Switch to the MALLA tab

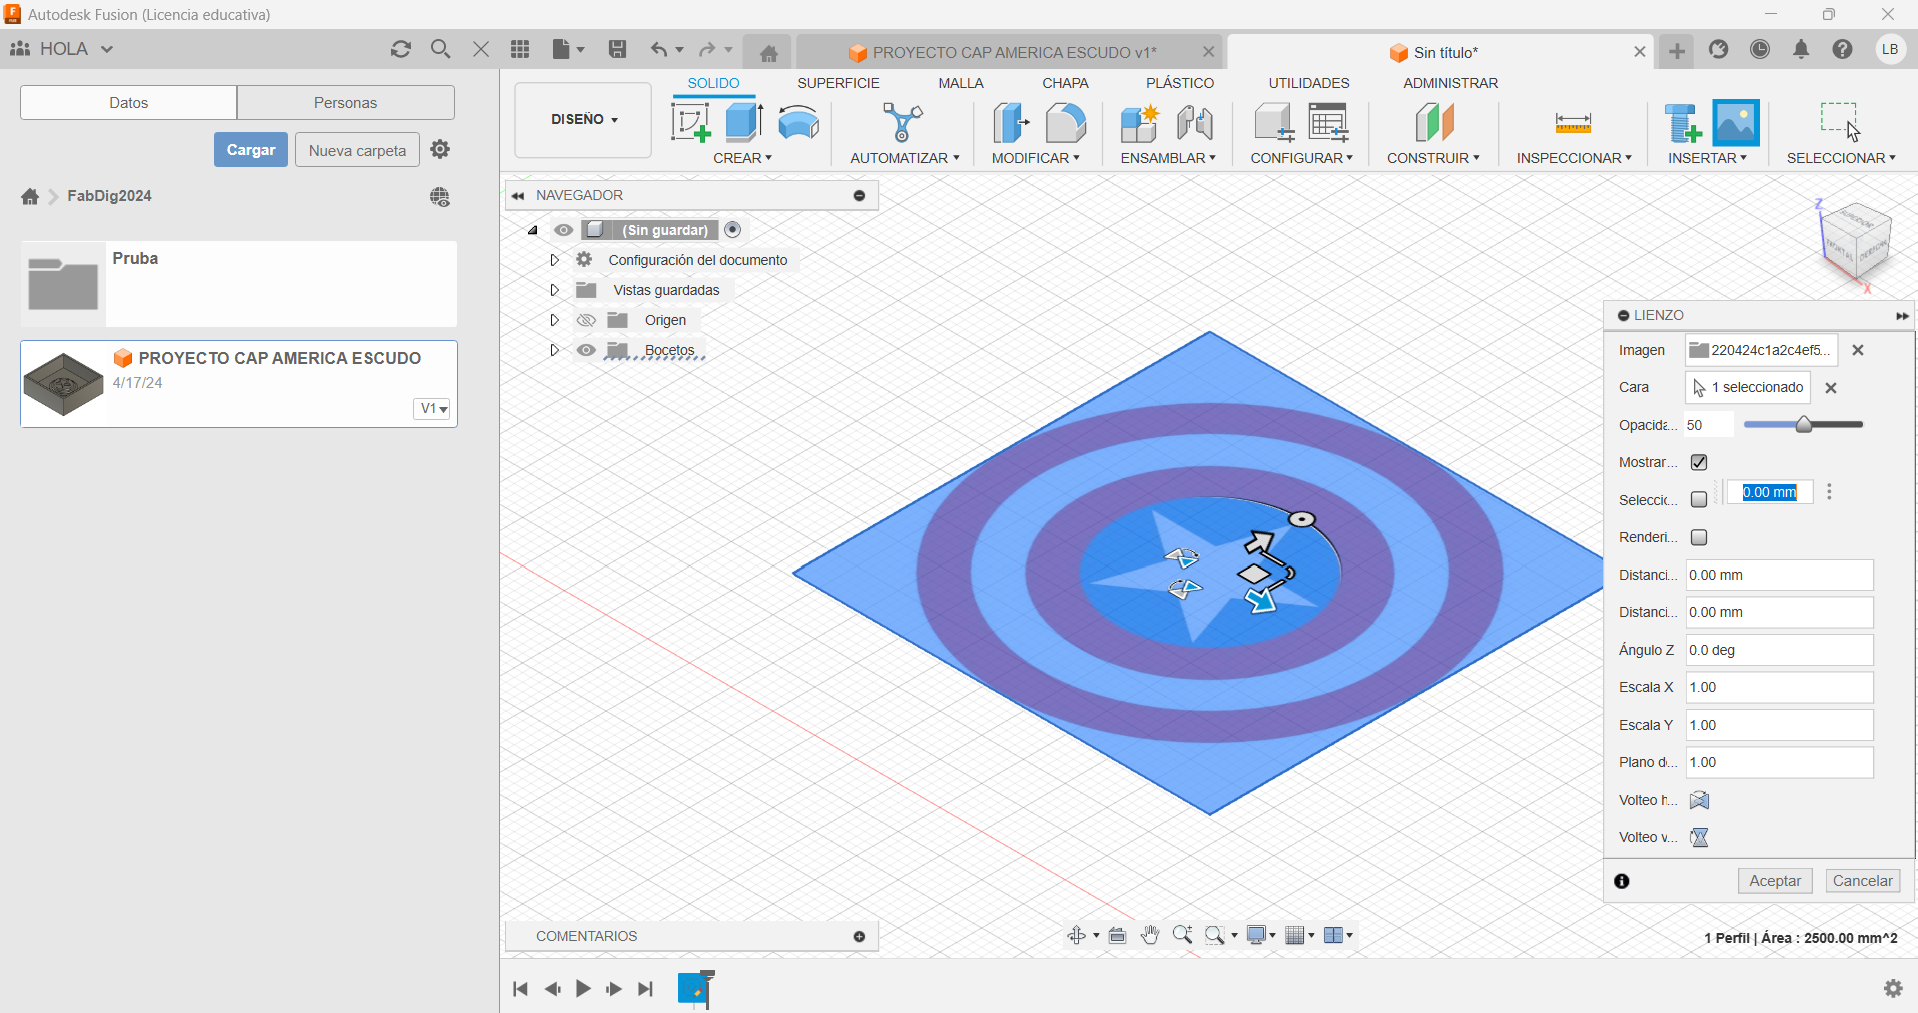click(x=961, y=83)
